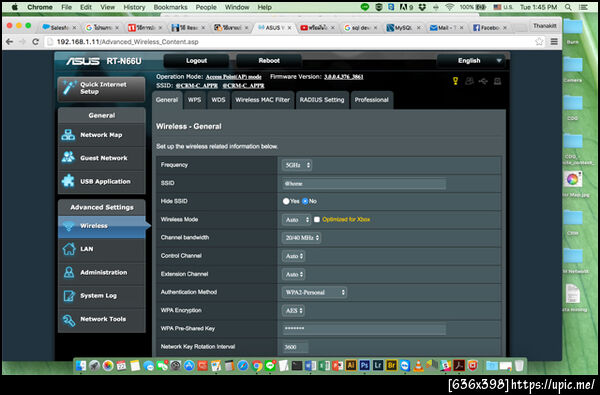Open the App Store from the Dock
Screen dimensions: 600x395
coord(189,366)
